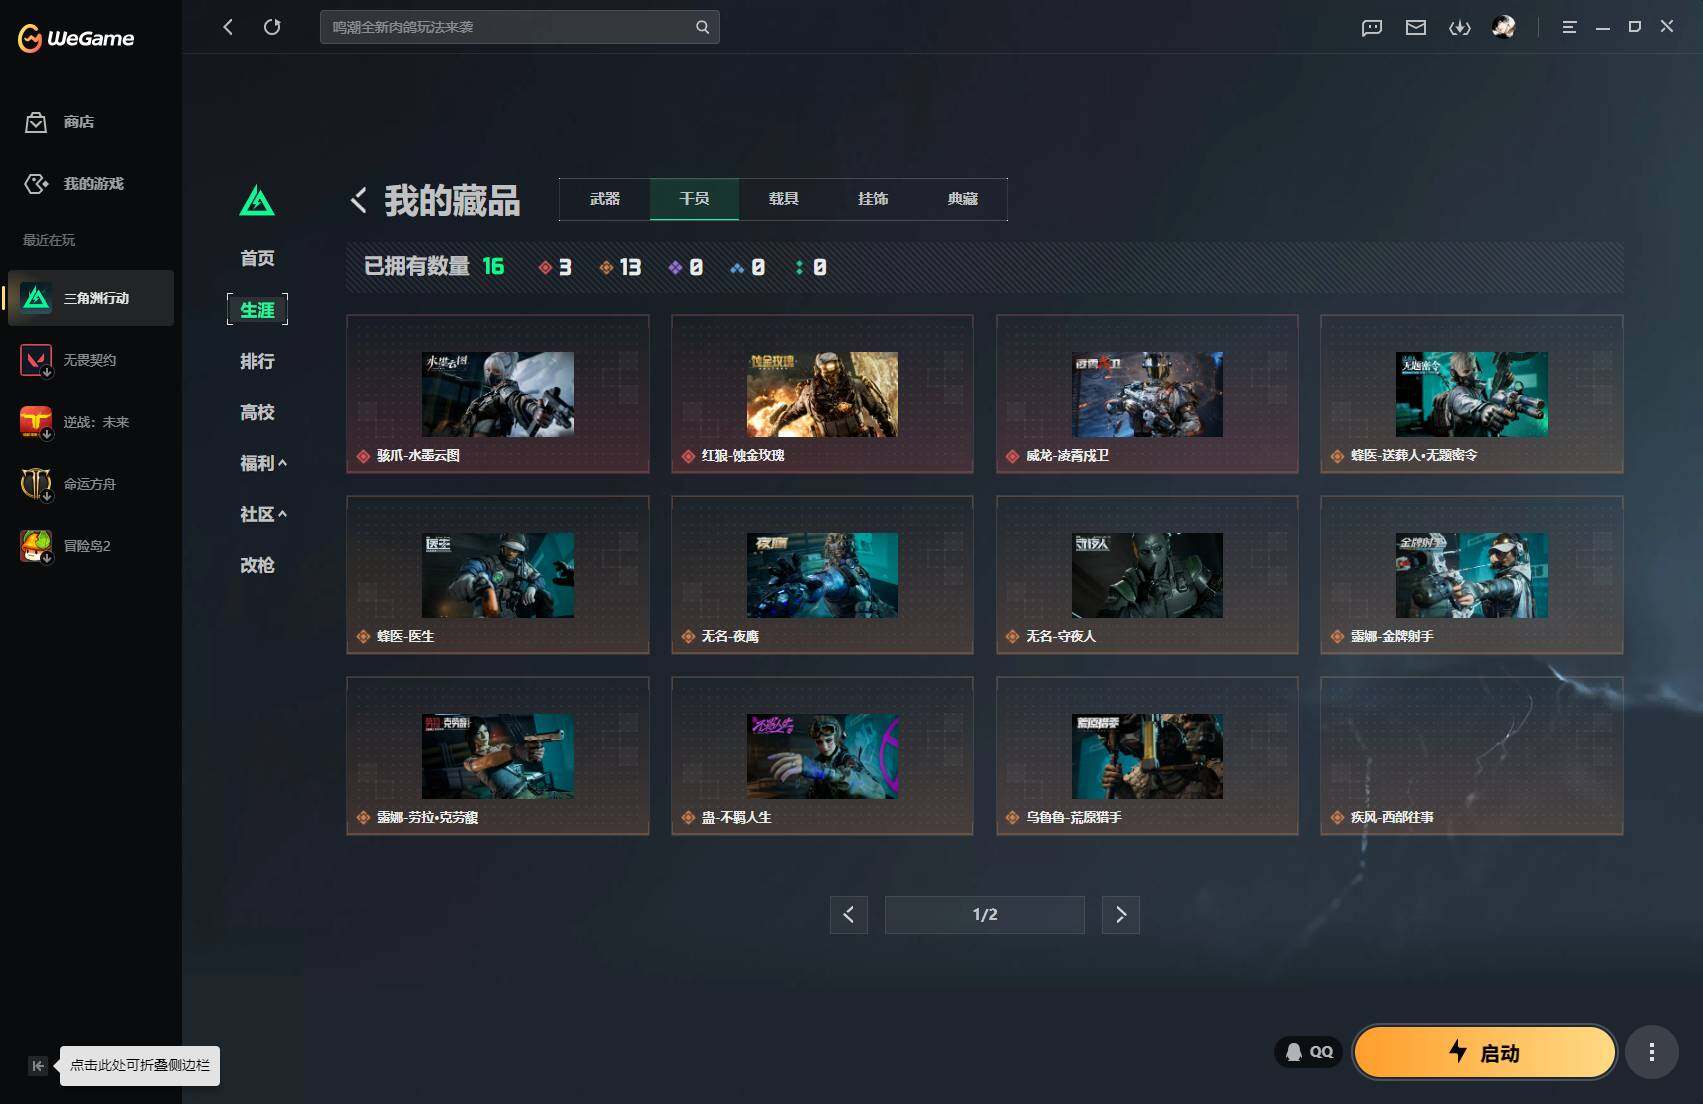1703x1104 pixels.
Task: Switch to the 武器 tab
Action: pyautogui.click(x=605, y=199)
